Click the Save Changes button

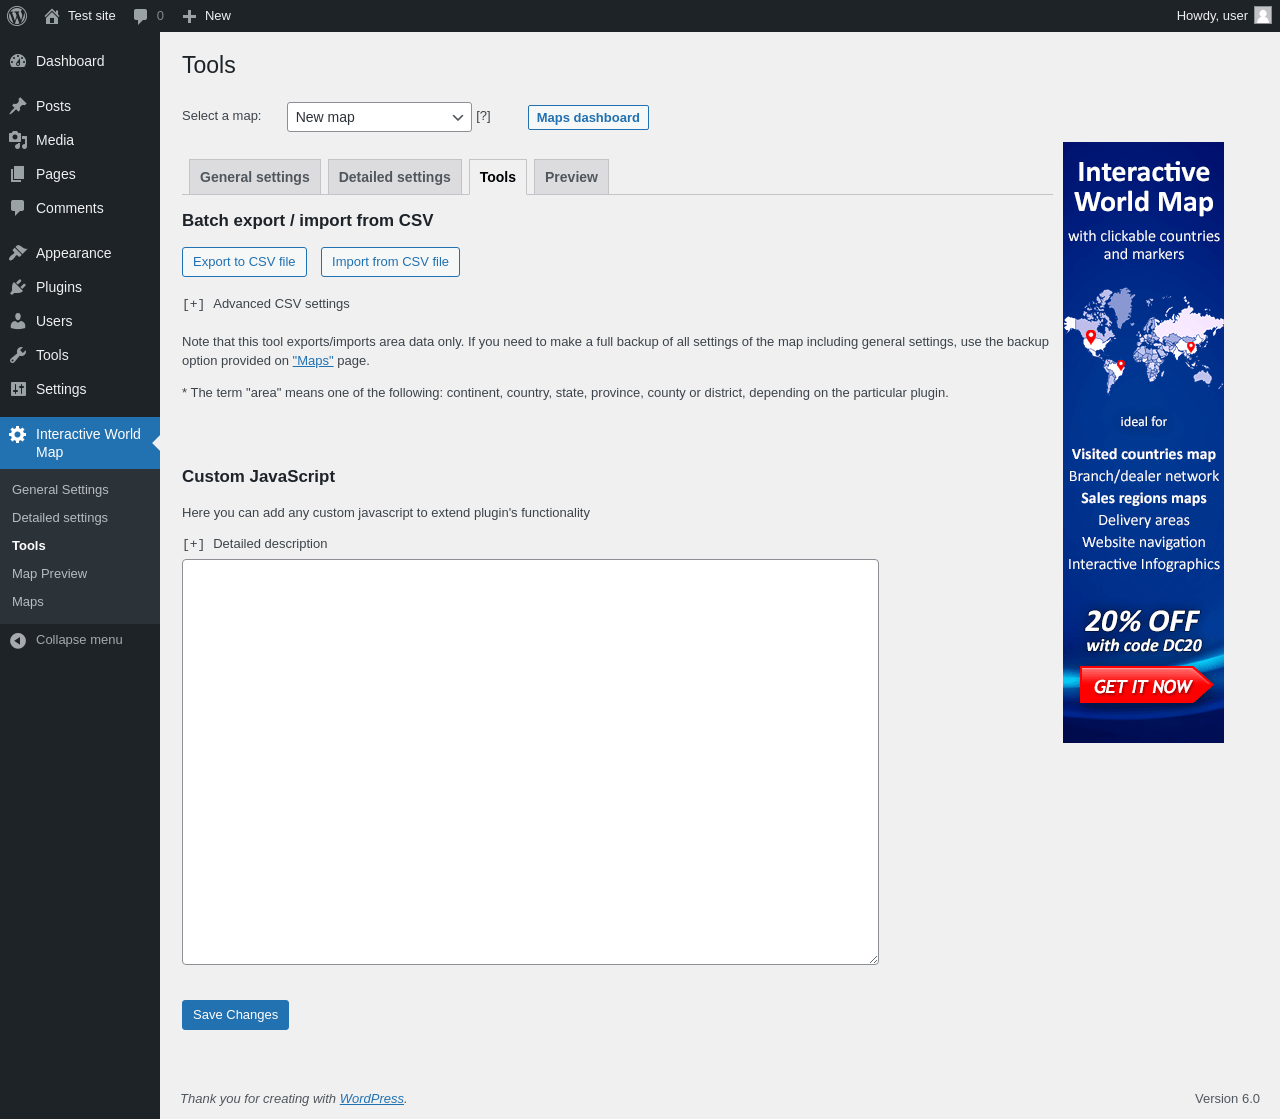pos(235,1015)
